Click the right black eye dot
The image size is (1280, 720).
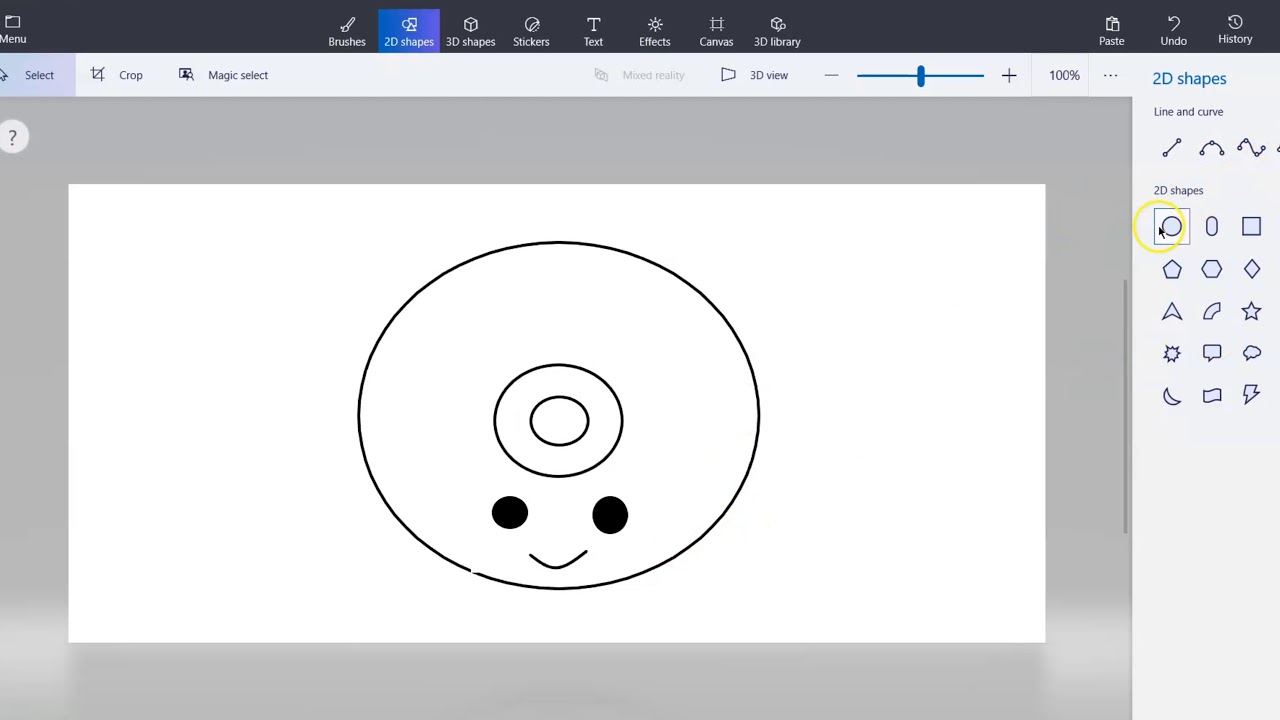tap(610, 515)
